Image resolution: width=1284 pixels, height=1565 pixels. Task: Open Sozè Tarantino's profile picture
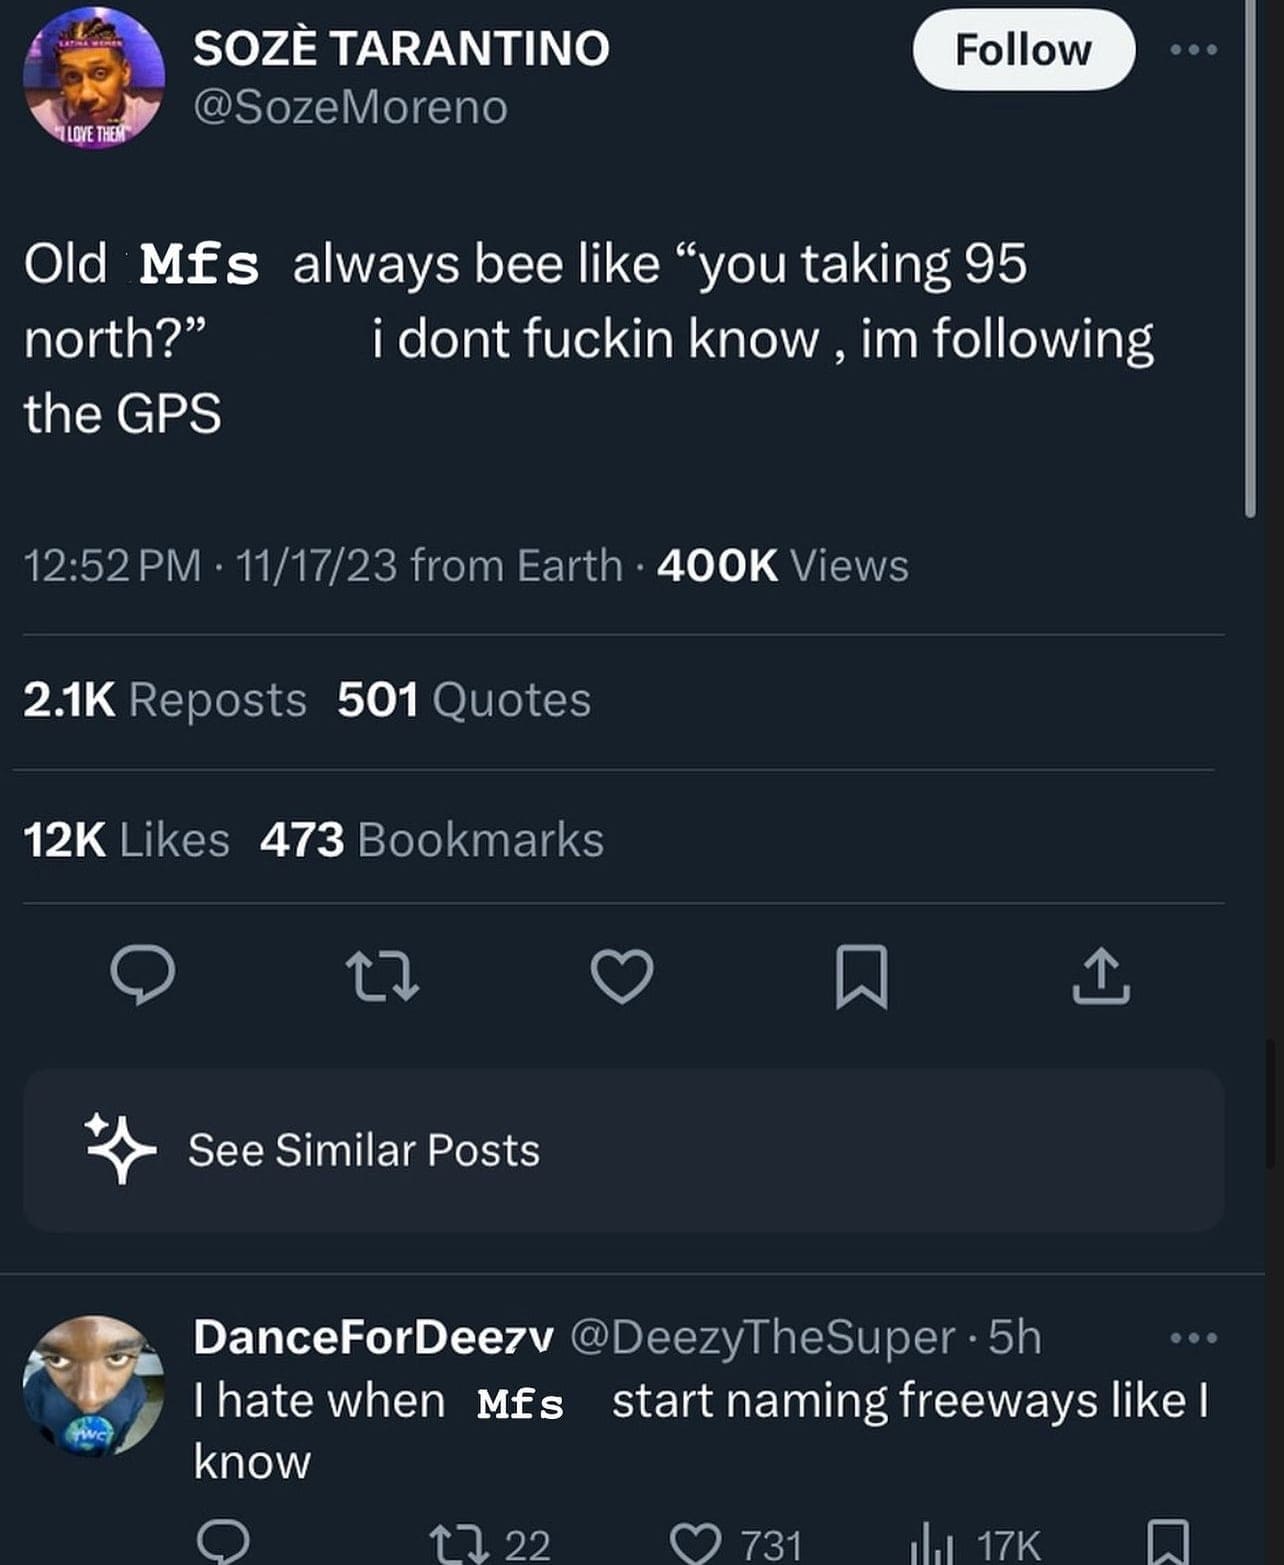click(94, 78)
